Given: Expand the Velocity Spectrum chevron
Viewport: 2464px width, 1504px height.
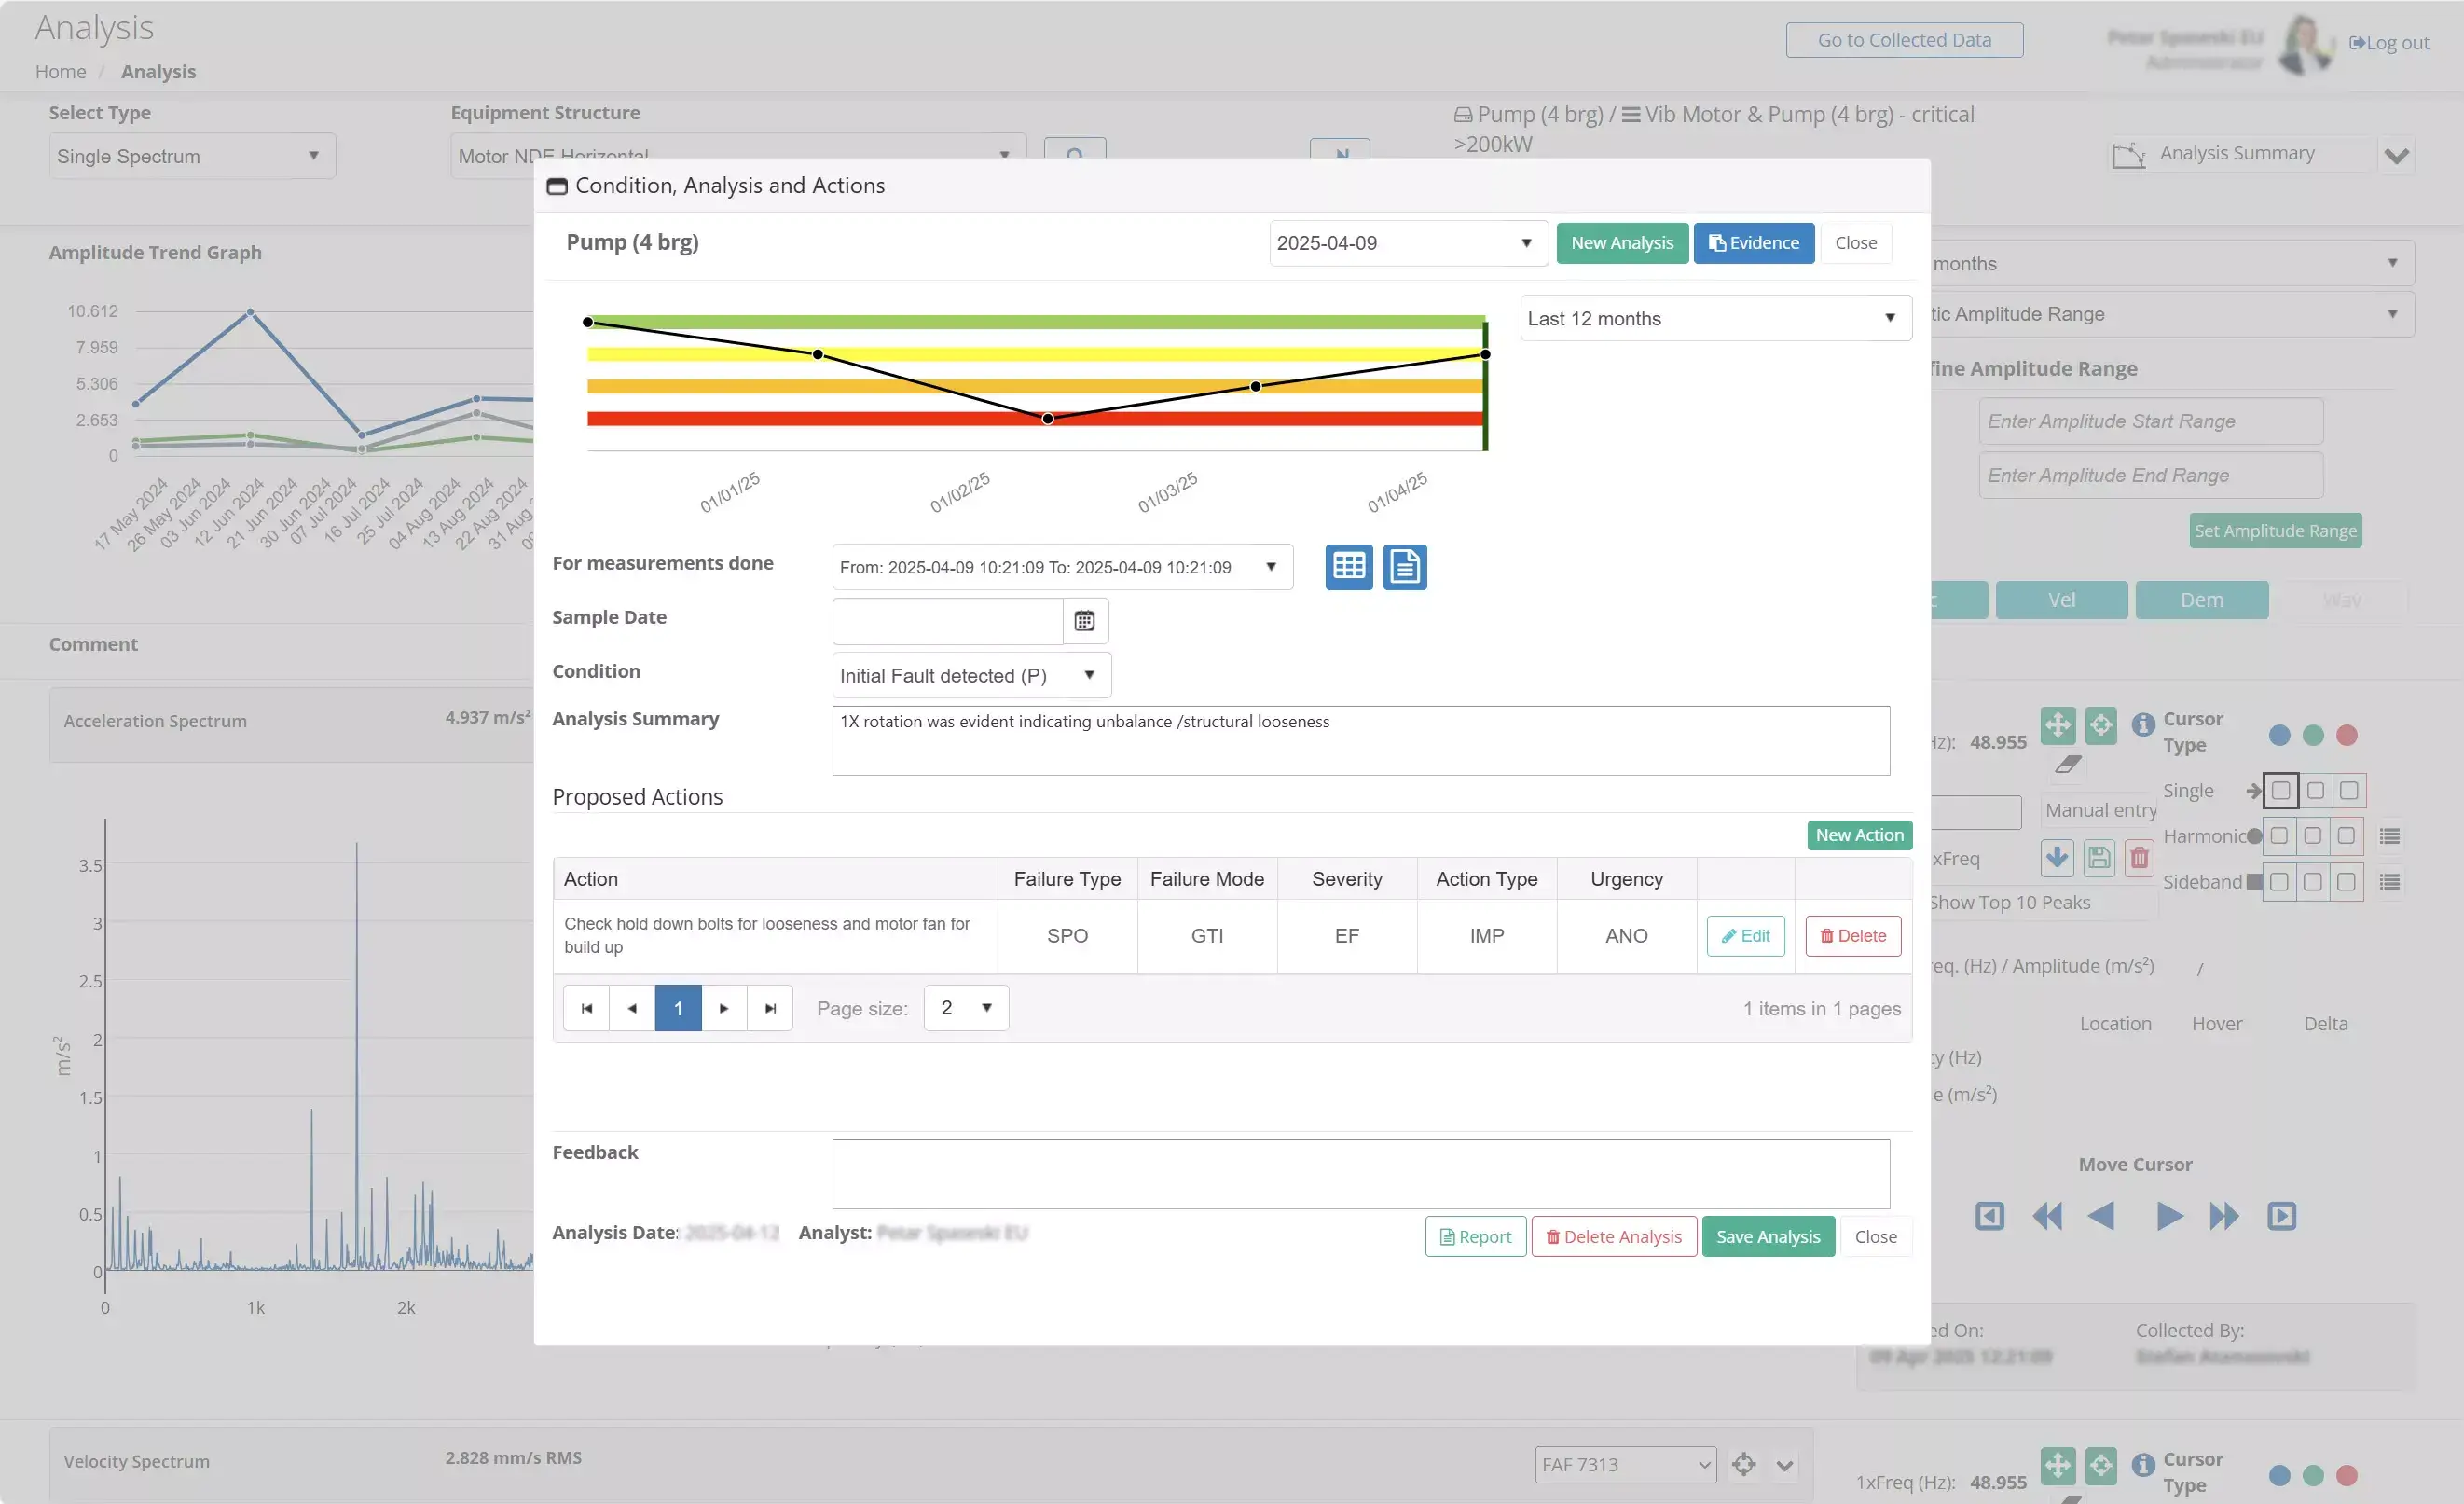Looking at the screenshot, I should 1784,1466.
